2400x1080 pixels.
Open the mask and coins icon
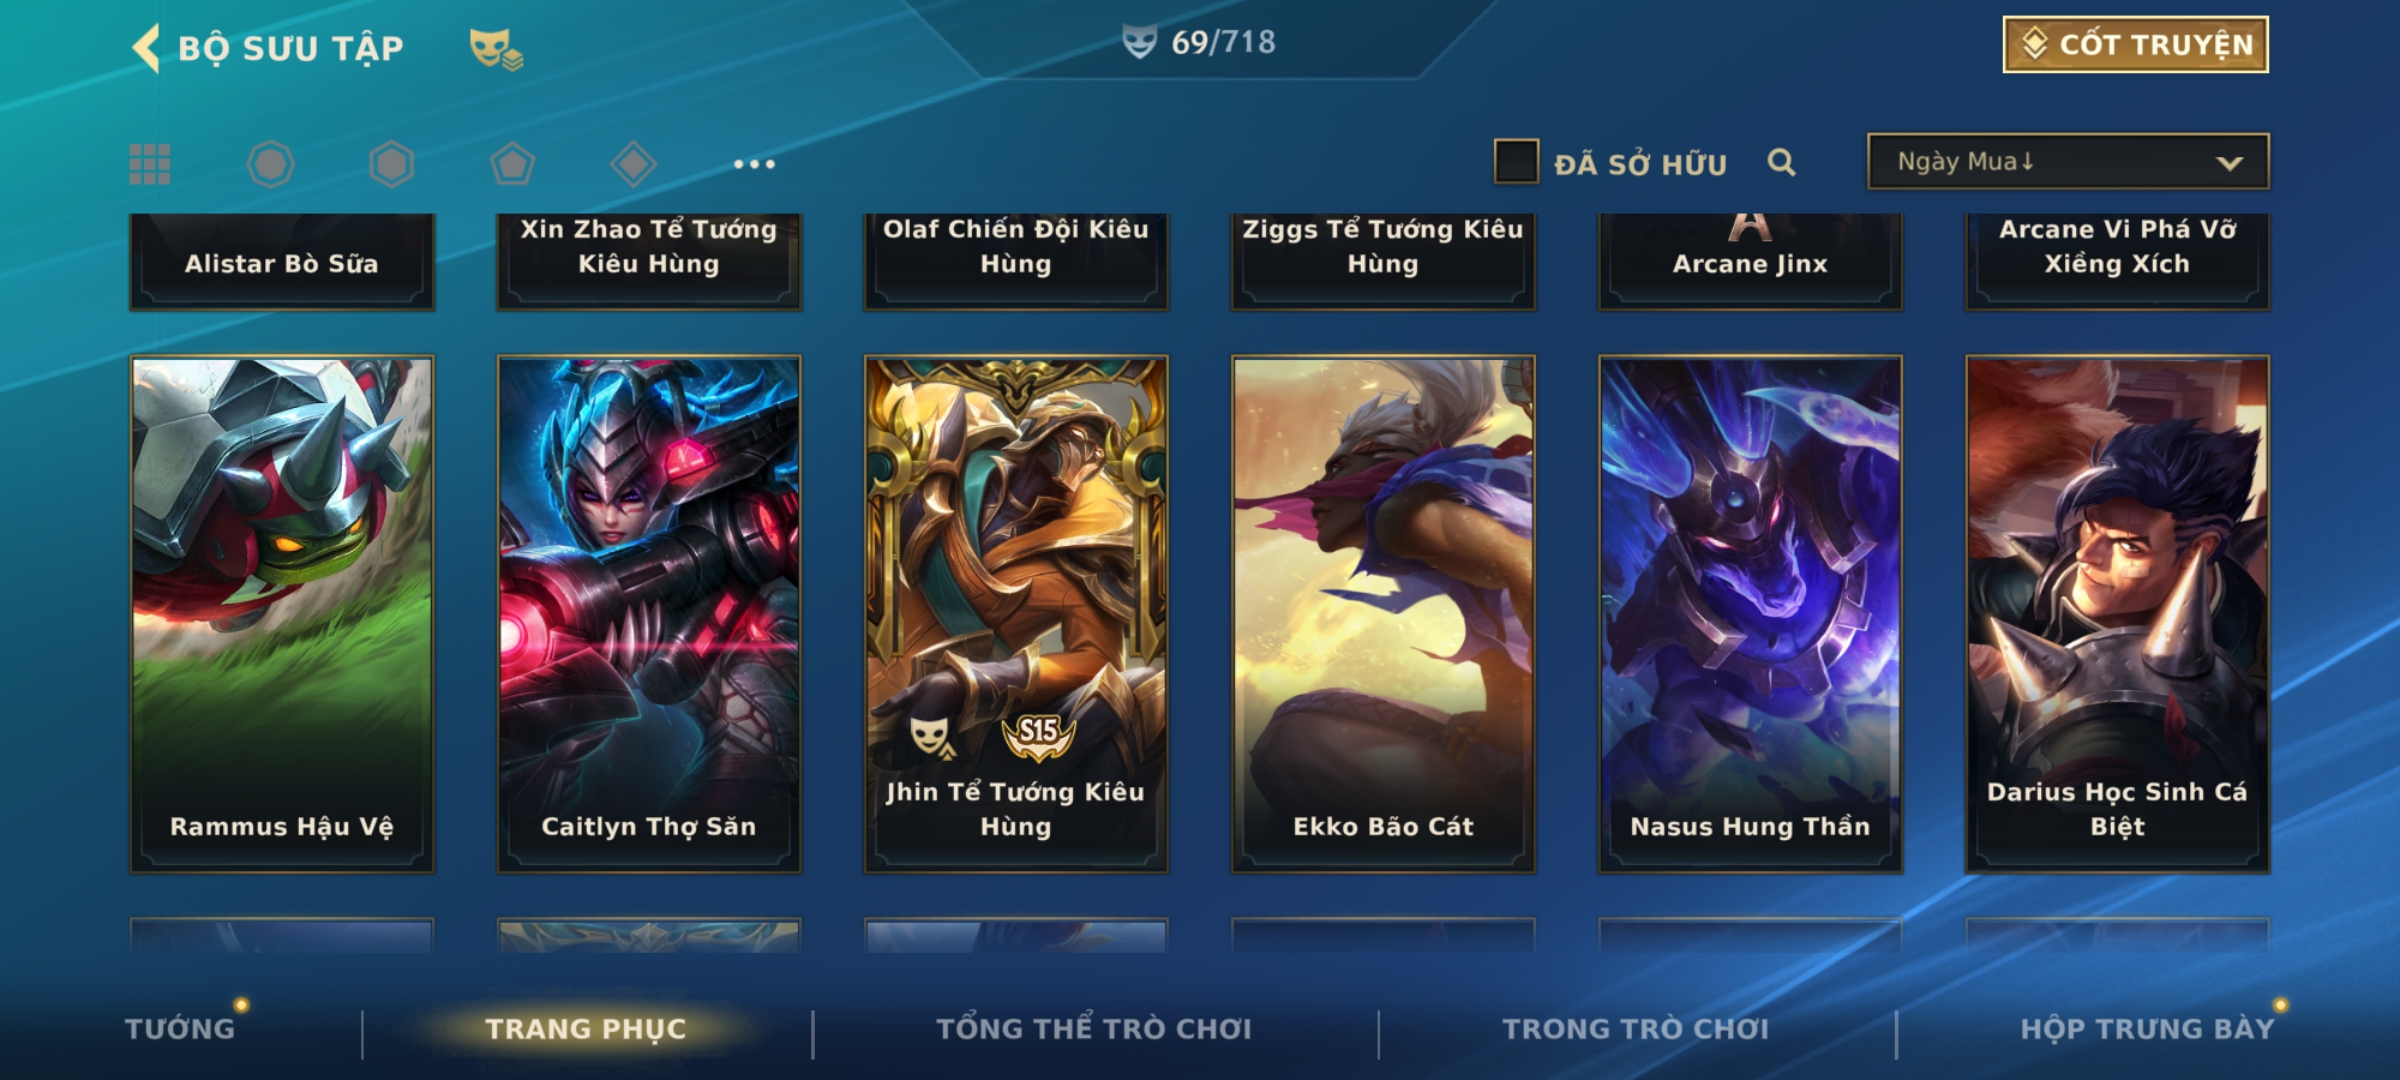click(496, 48)
